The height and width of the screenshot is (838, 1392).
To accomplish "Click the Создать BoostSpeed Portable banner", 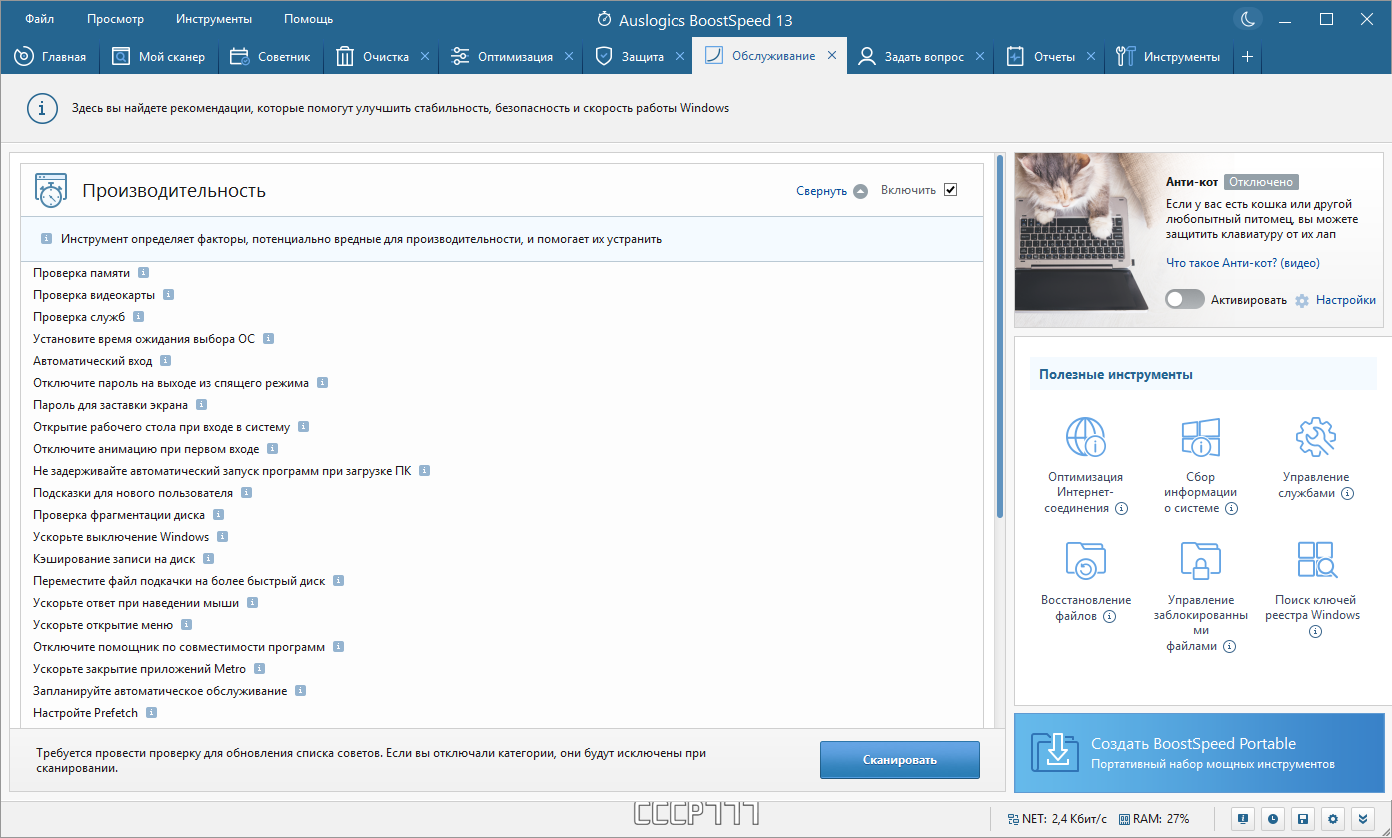I will coord(1200,753).
